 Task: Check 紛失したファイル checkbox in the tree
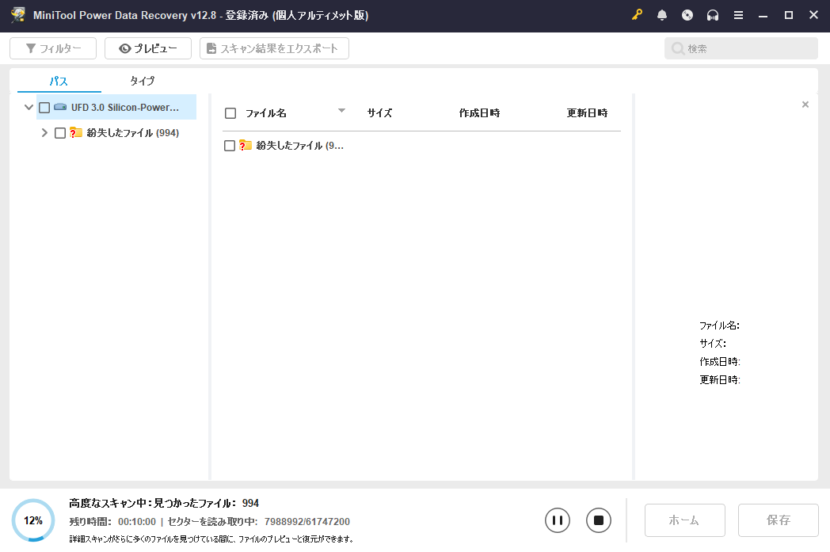point(60,133)
